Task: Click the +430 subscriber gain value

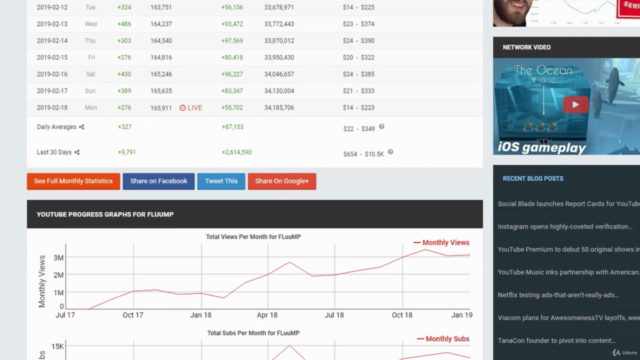Action: [124, 74]
